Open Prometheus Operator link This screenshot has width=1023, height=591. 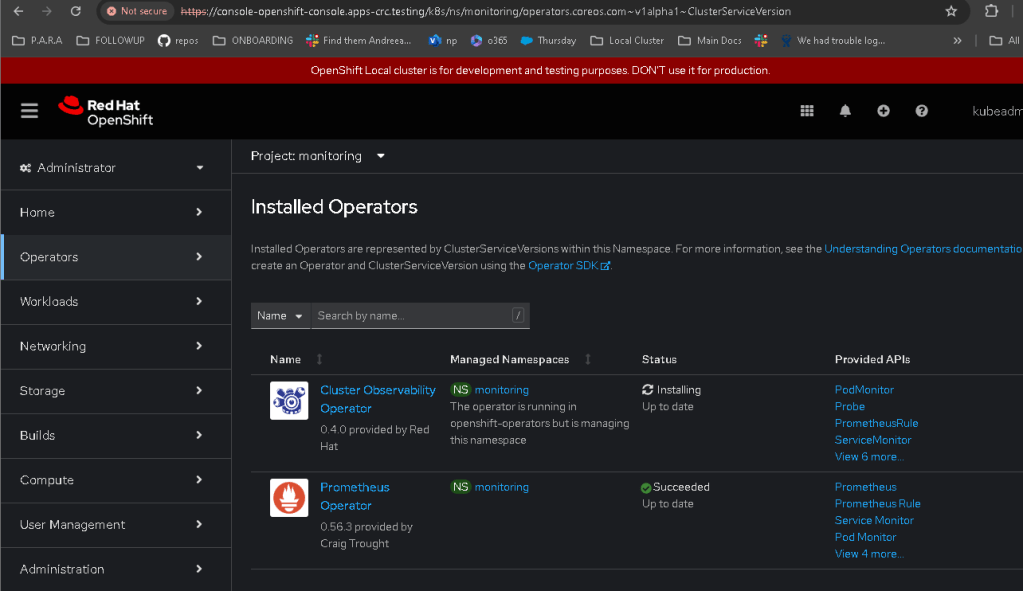coord(354,496)
